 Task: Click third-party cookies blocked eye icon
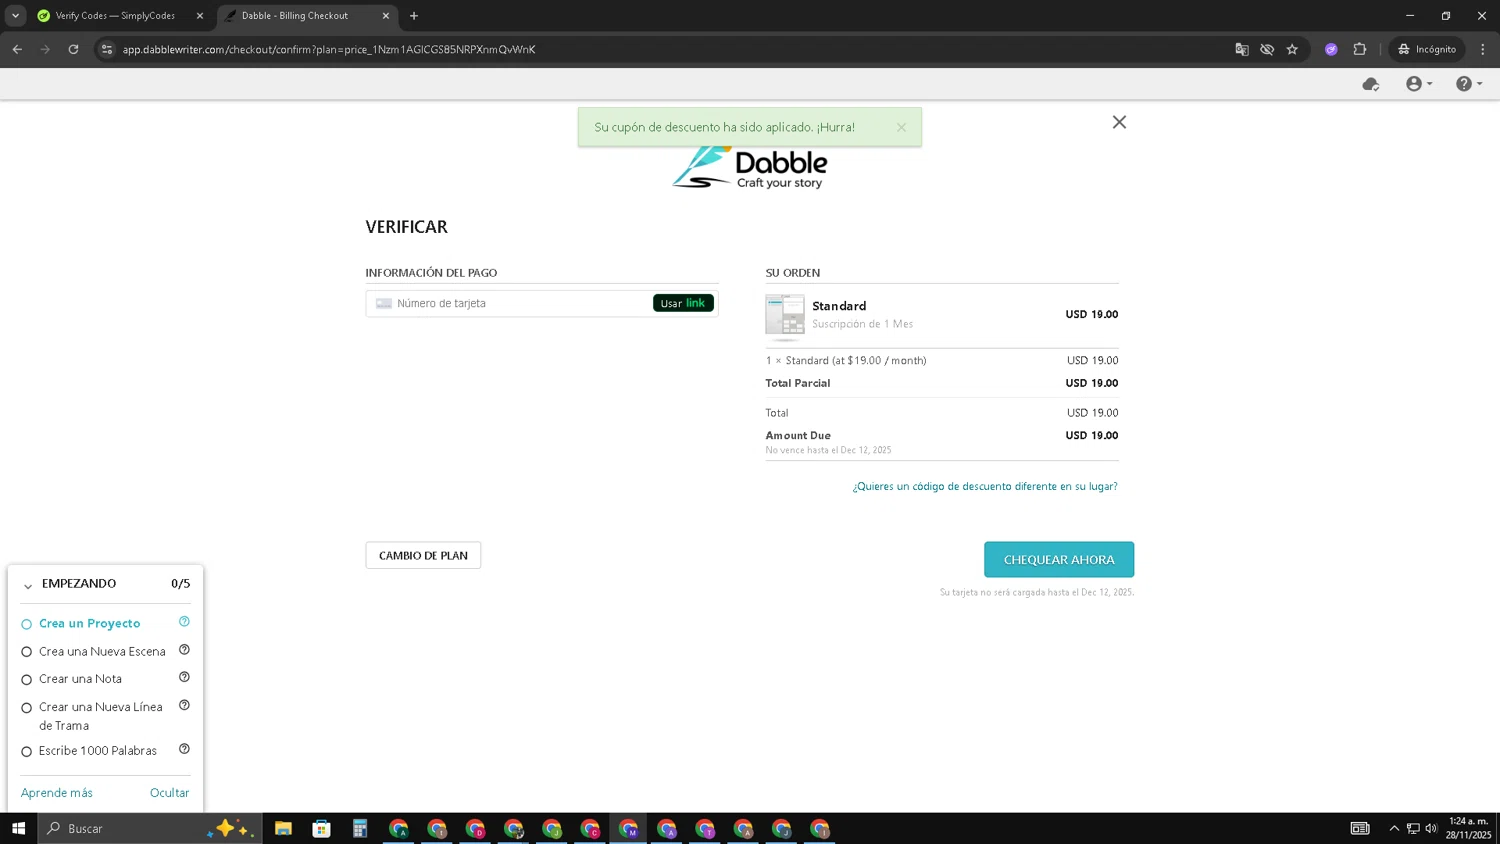click(1267, 49)
